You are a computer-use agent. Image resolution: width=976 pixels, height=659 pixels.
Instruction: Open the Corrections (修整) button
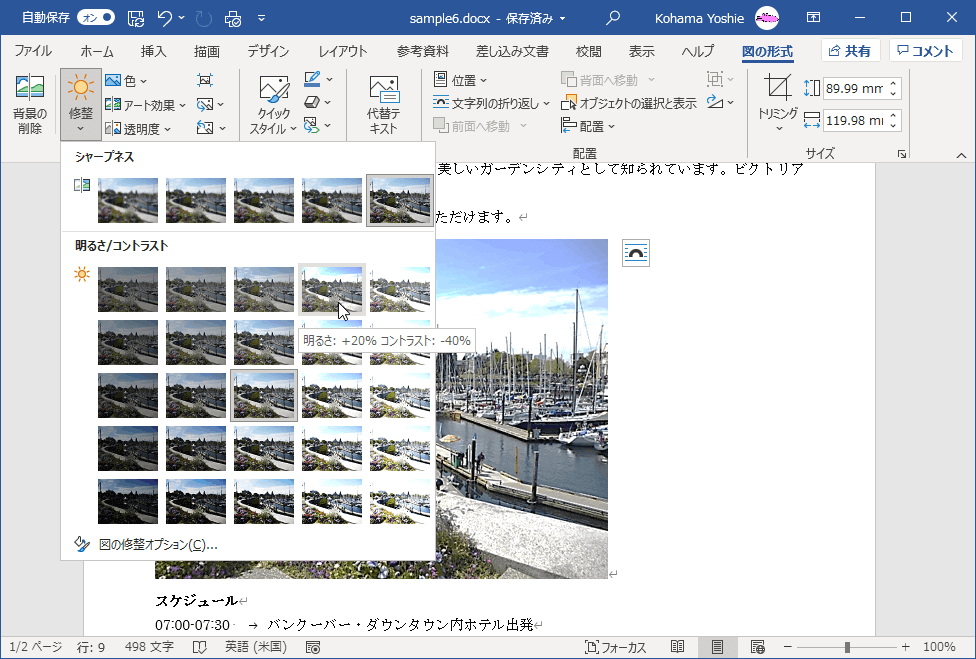(81, 104)
